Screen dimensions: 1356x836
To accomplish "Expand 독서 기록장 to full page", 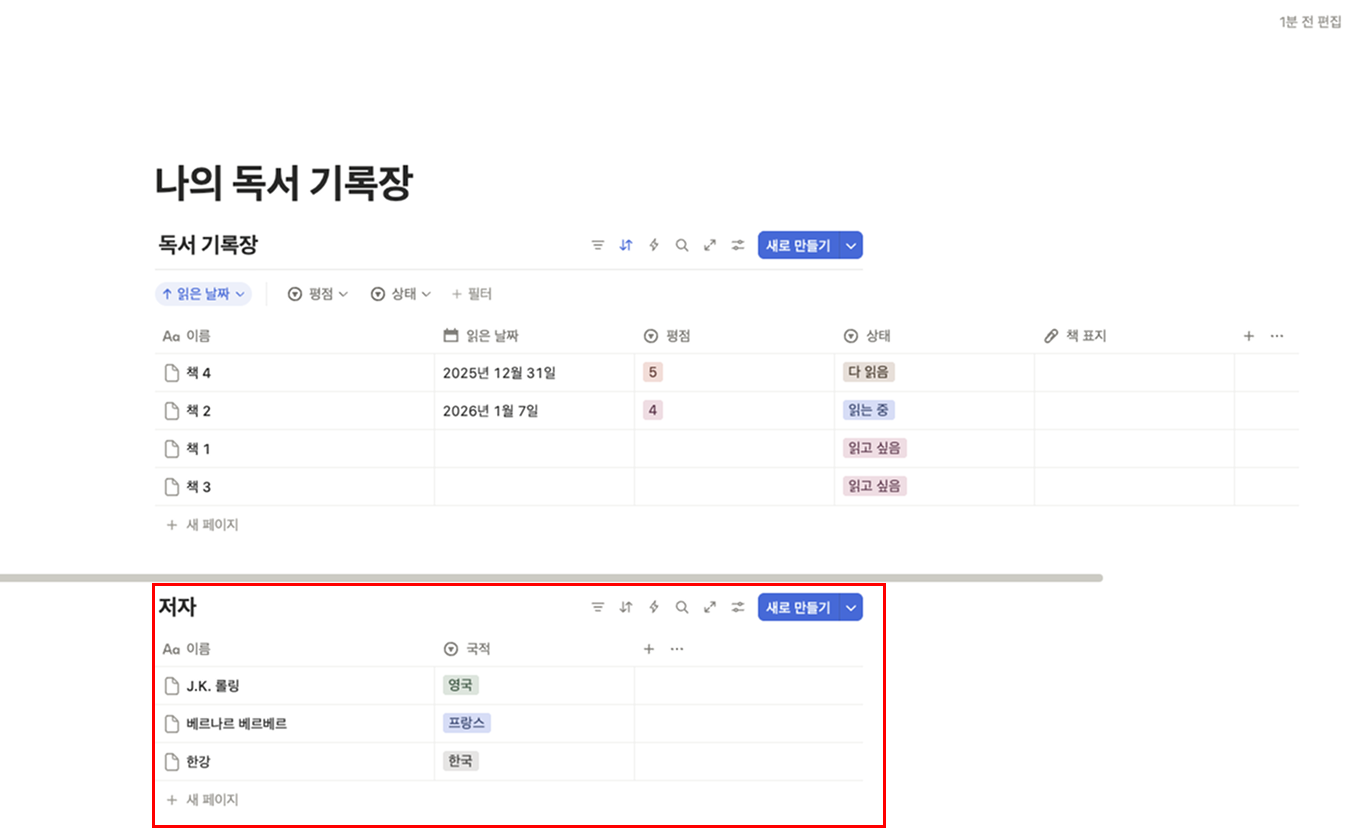I will point(709,244).
